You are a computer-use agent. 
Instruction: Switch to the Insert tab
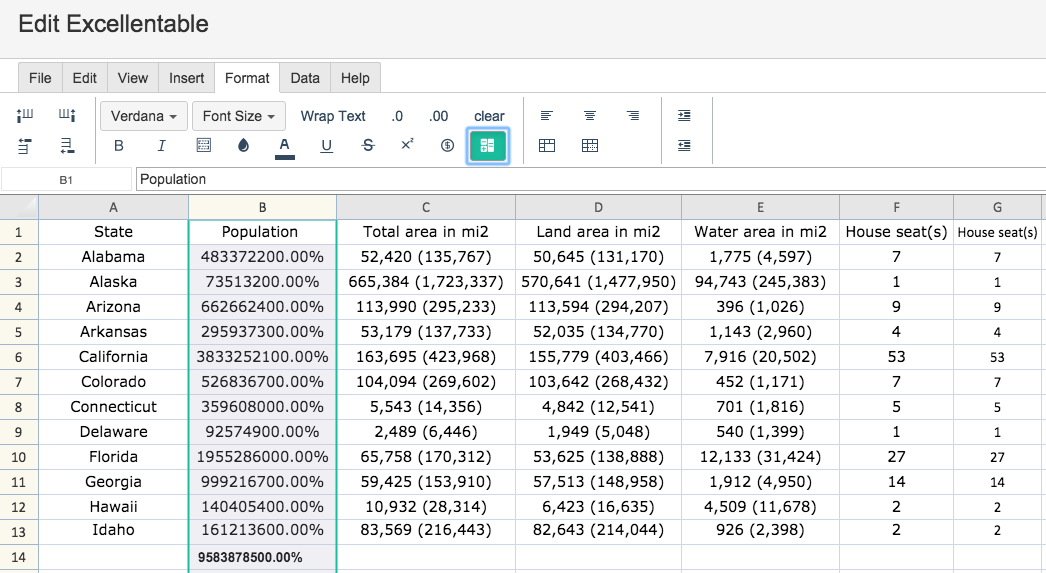[x=186, y=78]
